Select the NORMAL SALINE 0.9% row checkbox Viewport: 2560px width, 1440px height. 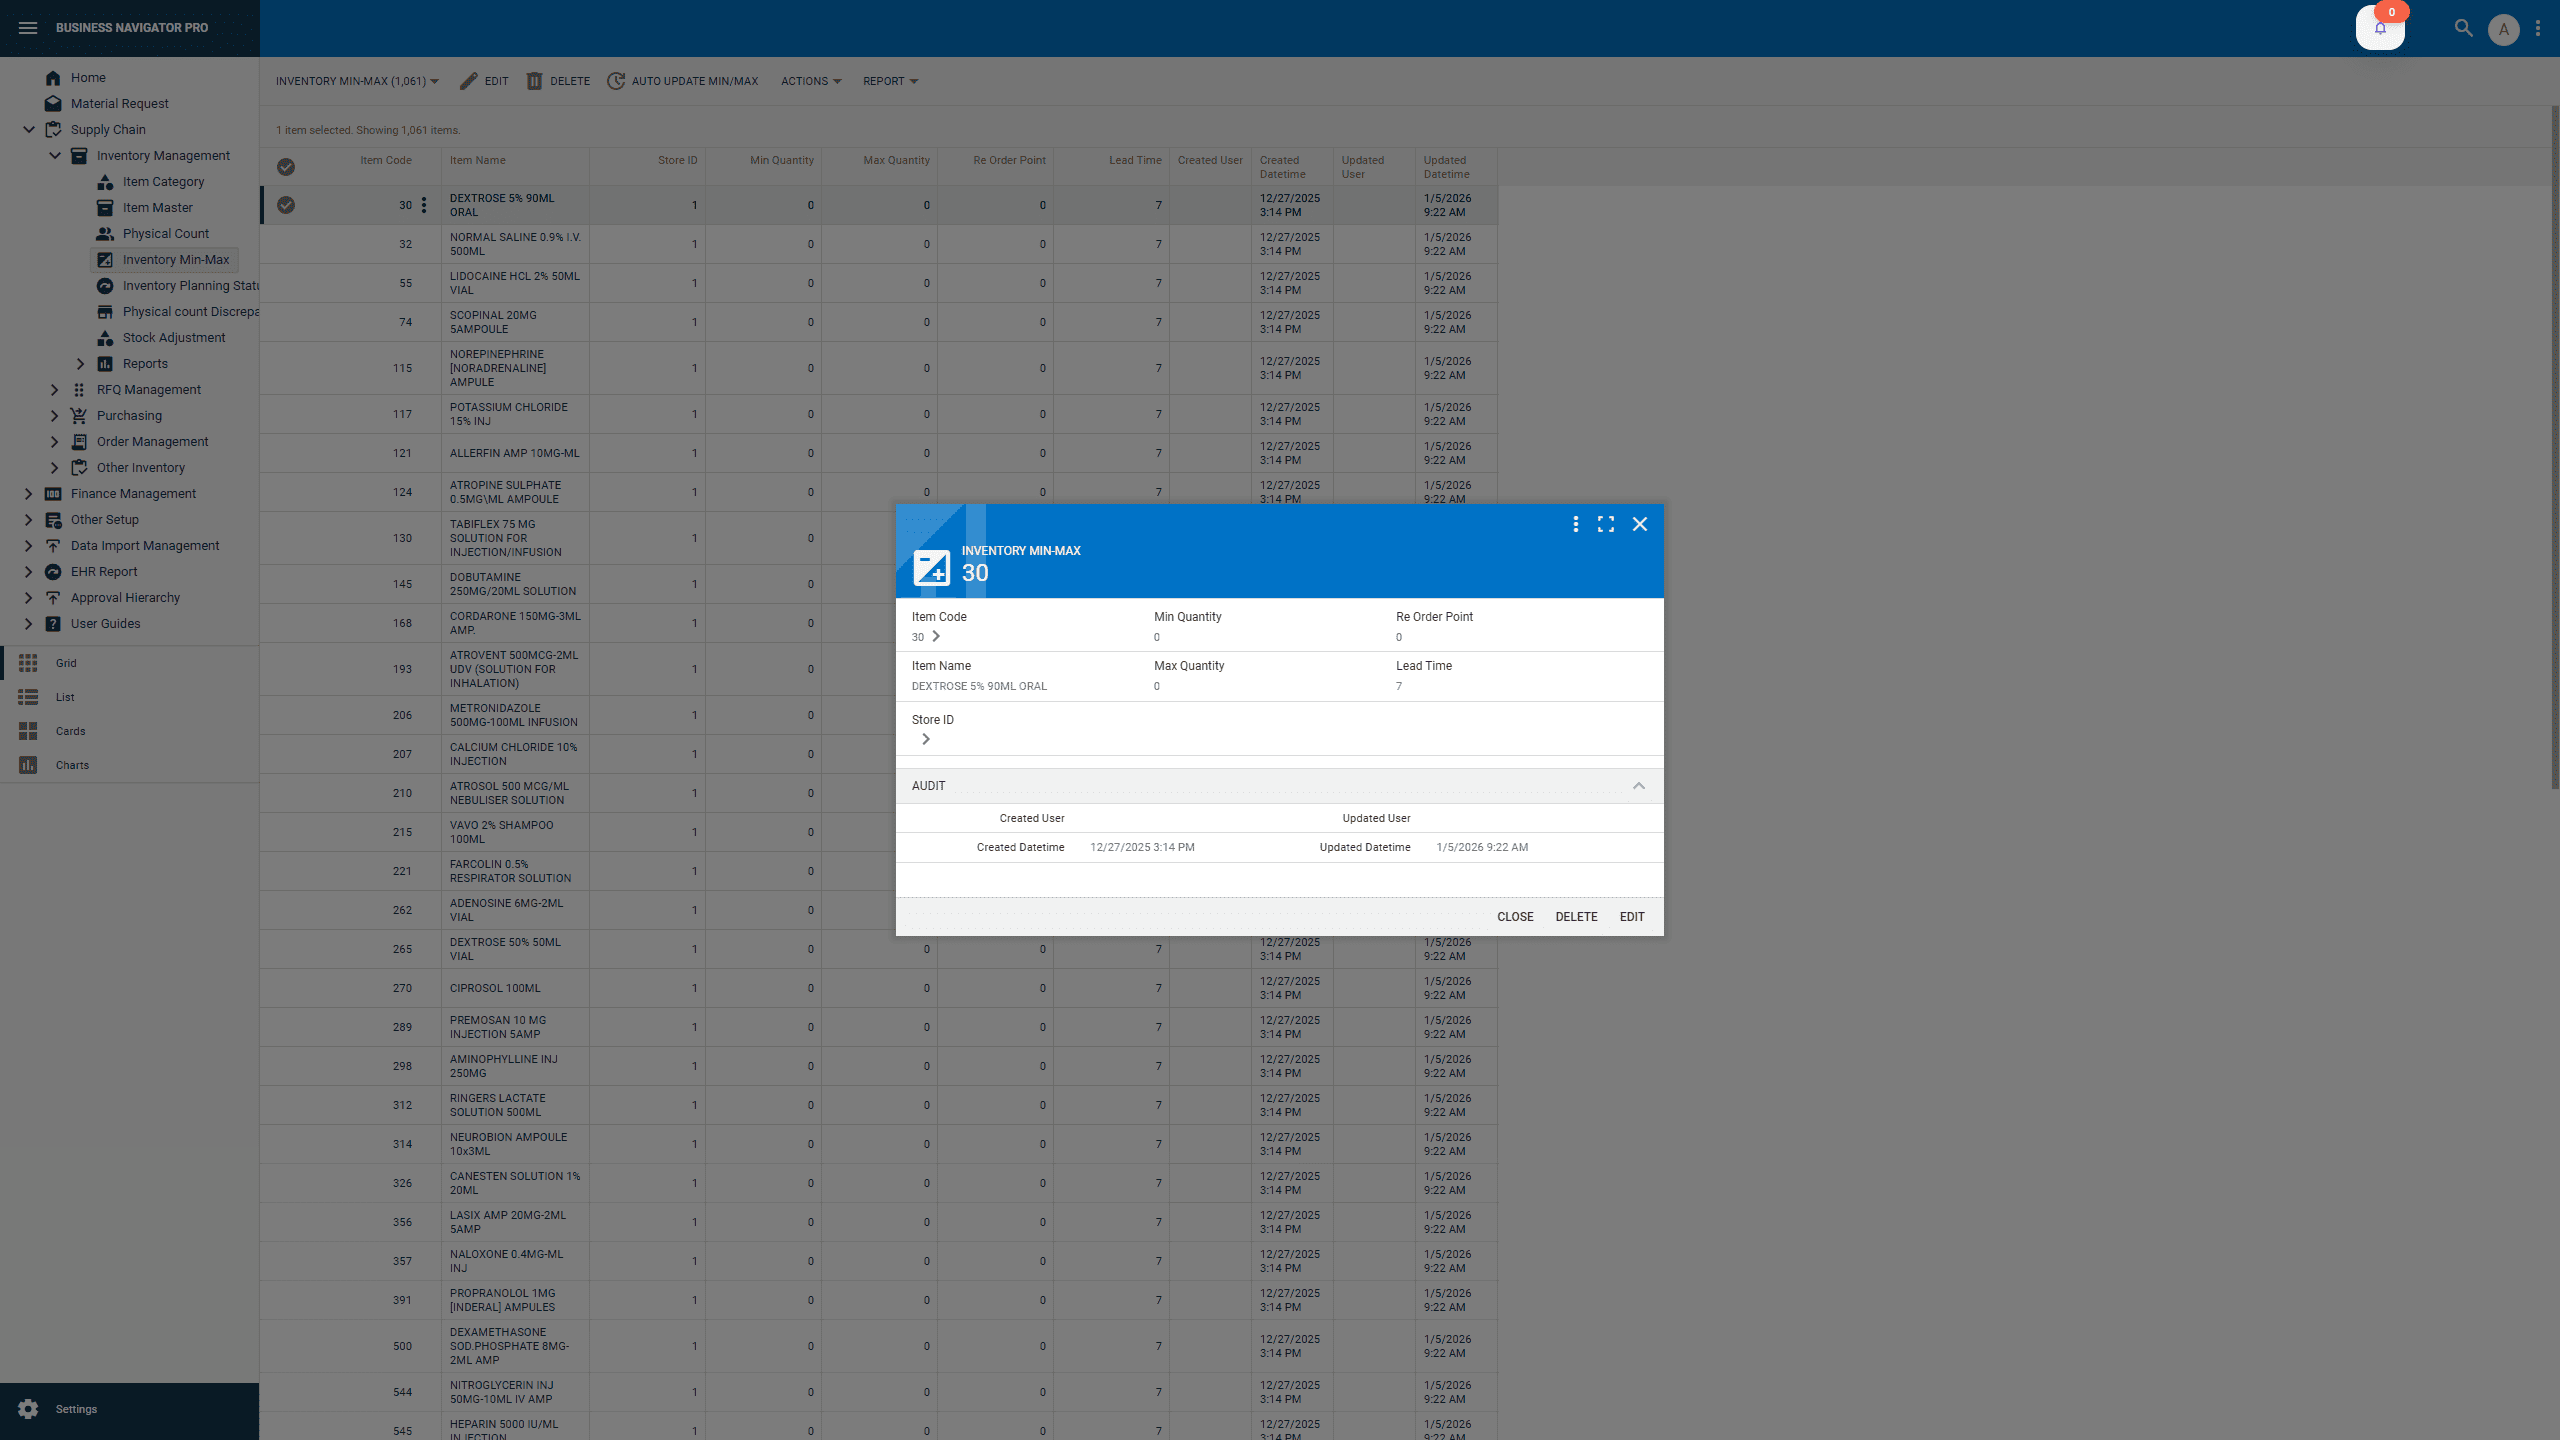click(x=287, y=244)
